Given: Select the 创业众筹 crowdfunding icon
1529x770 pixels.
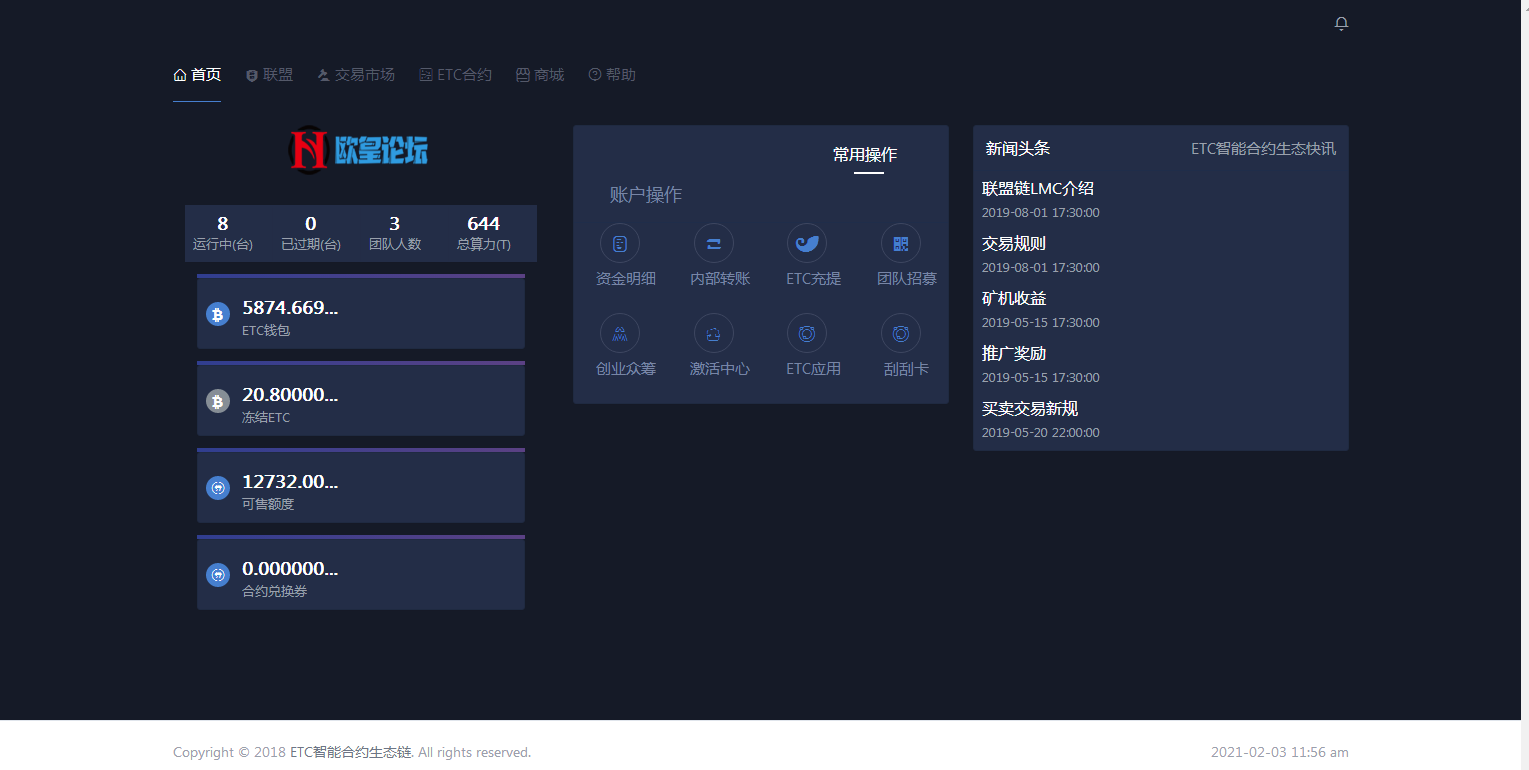Looking at the screenshot, I should (620, 333).
